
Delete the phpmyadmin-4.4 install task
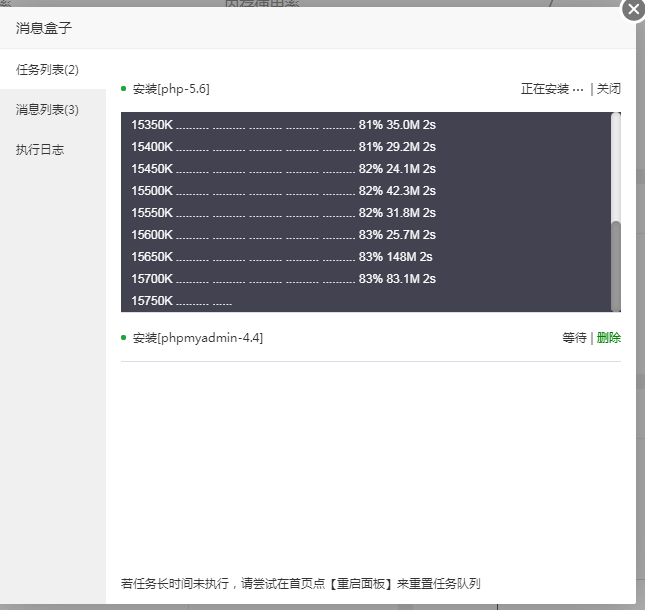point(608,338)
